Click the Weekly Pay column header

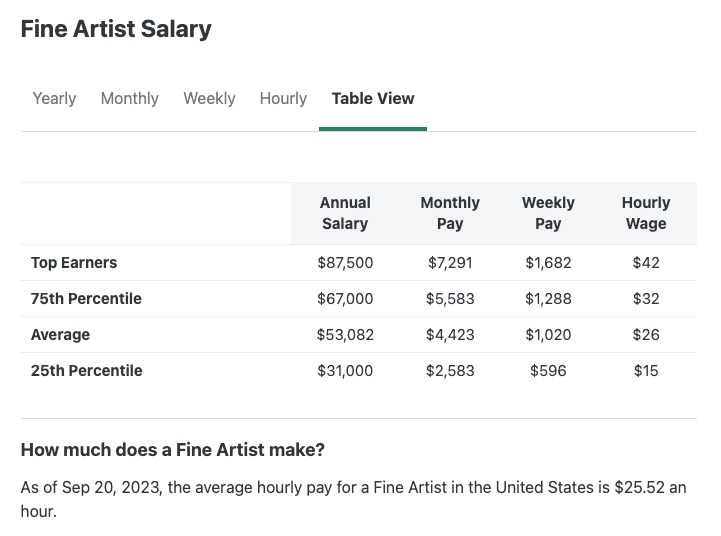[x=548, y=213]
